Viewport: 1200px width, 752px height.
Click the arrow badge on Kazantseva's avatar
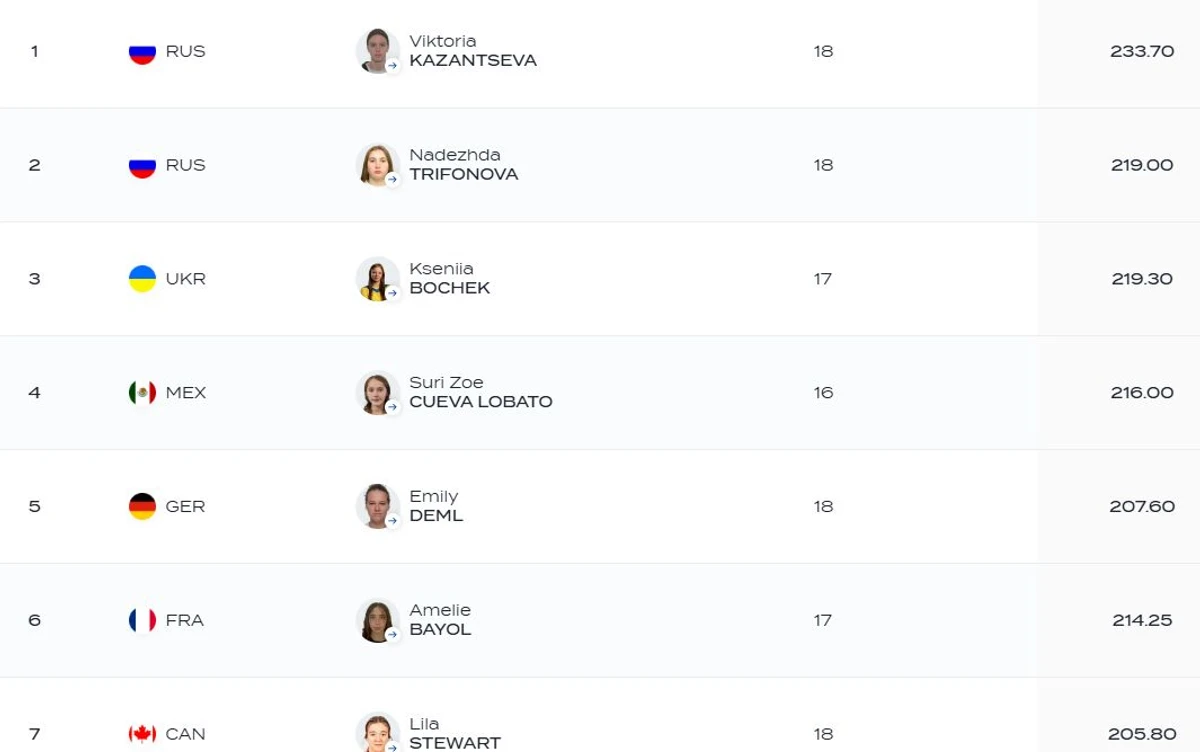[393, 66]
